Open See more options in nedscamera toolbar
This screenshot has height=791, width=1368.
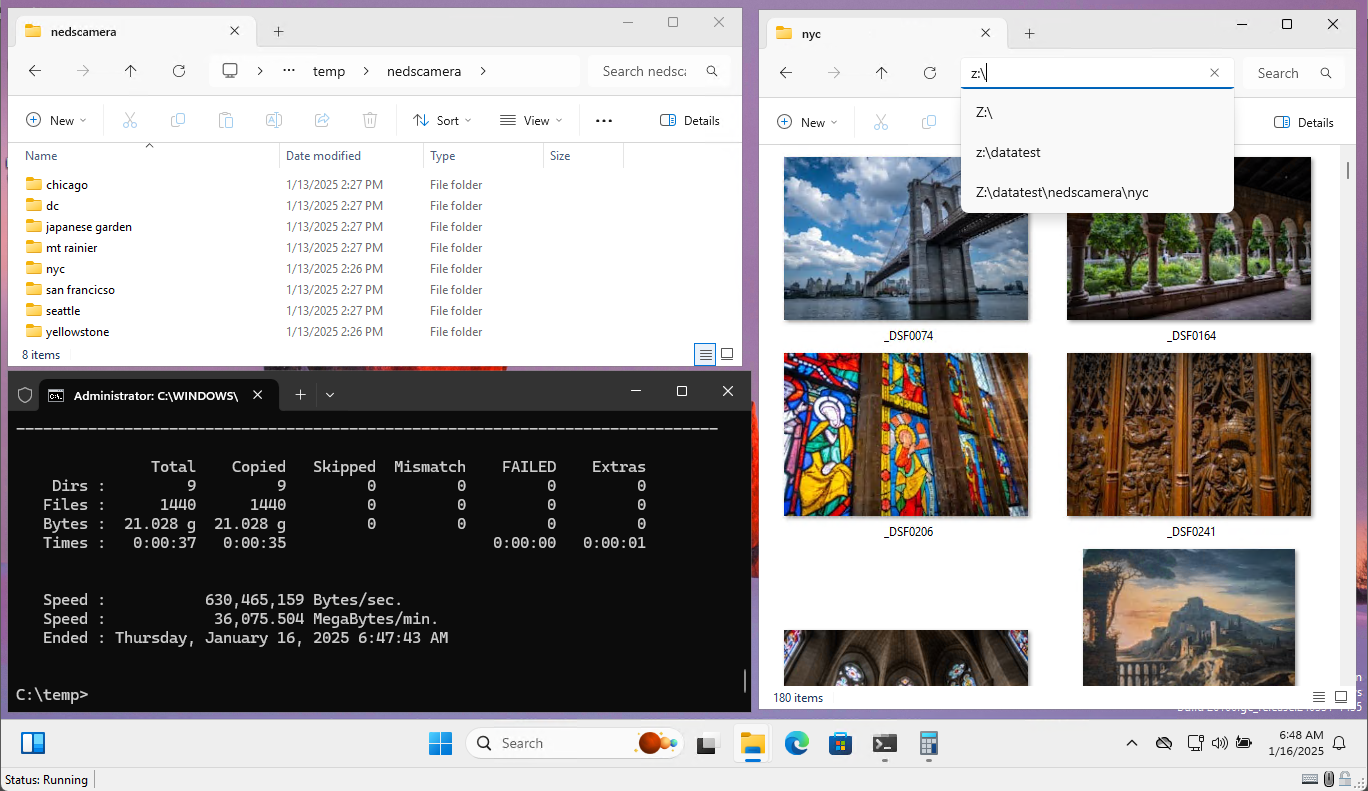point(603,120)
